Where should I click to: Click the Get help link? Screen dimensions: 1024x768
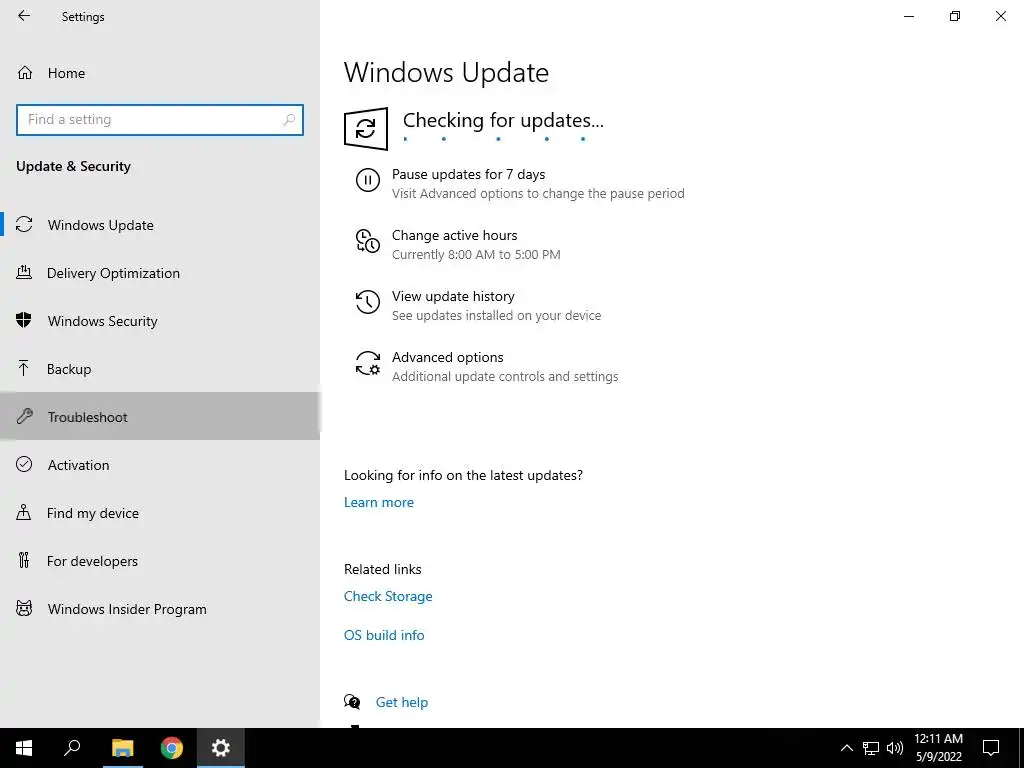pyautogui.click(x=402, y=702)
